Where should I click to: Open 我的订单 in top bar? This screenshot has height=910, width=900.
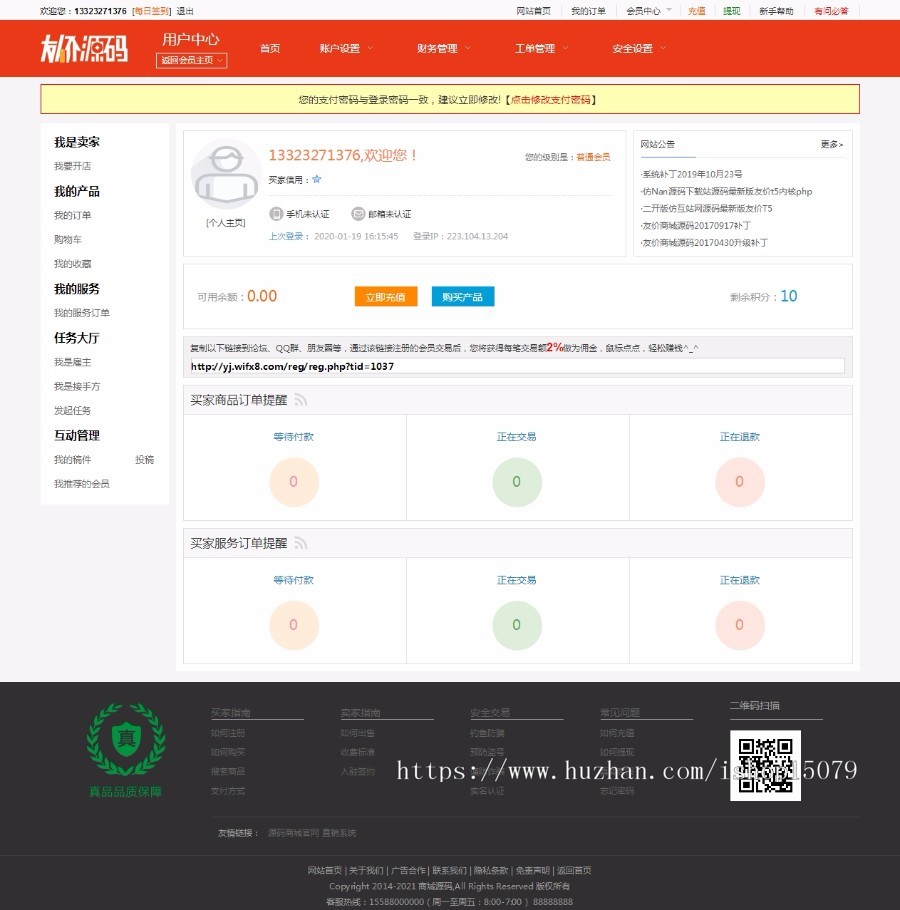[588, 10]
